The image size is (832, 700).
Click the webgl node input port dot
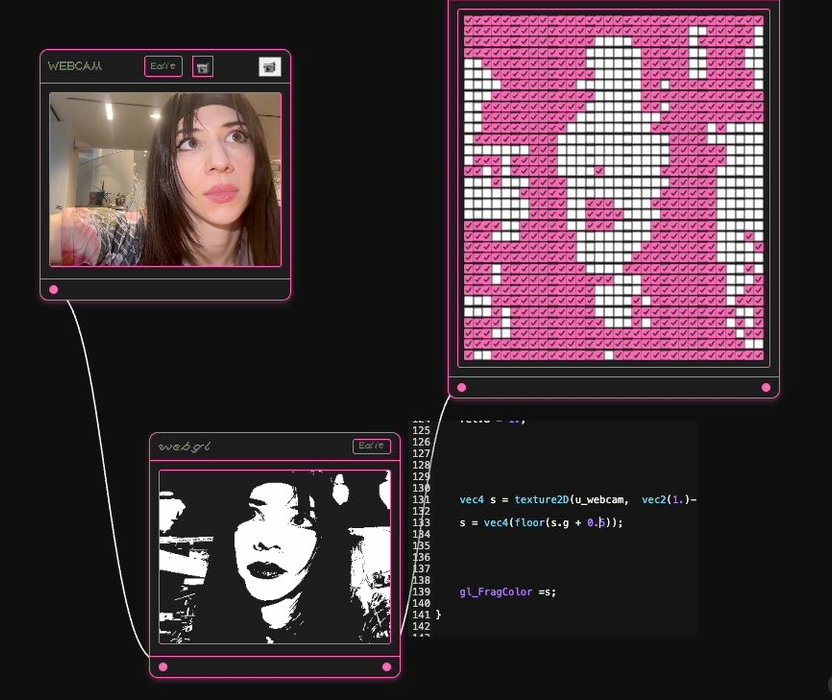click(163, 667)
